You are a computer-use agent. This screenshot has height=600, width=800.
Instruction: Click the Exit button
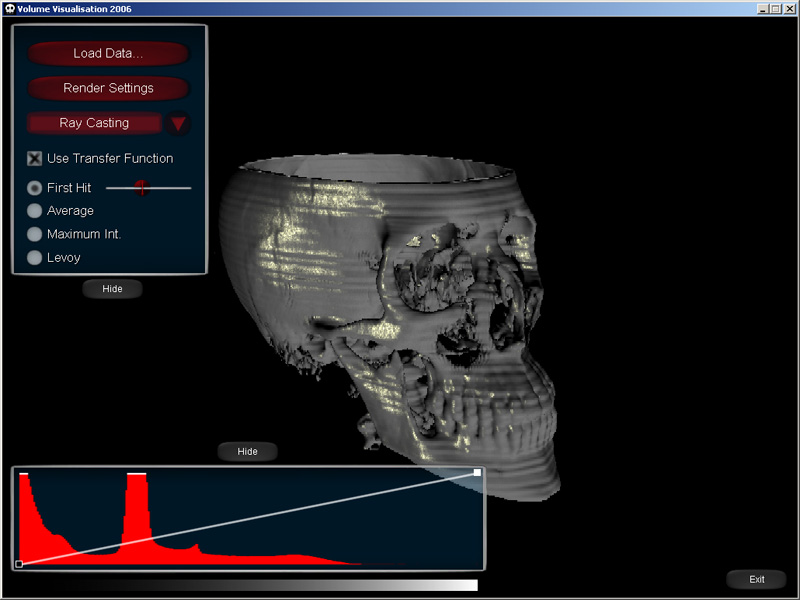pos(756,579)
